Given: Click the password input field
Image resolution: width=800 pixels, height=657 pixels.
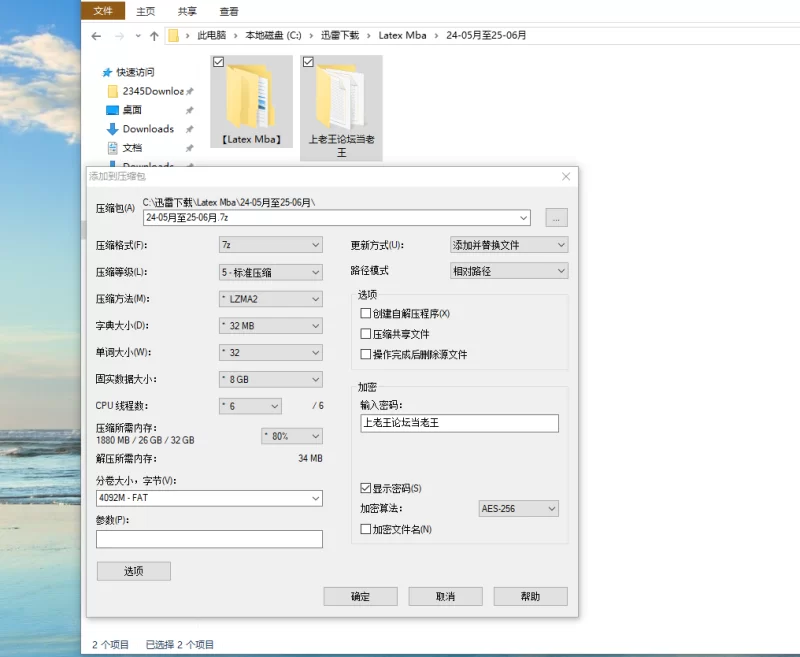Looking at the screenshot, I should (x=459, y=423).
